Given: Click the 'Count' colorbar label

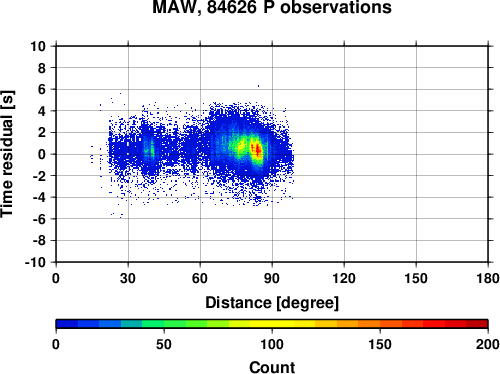Looking at the screenshot, I should pos(272,367).
